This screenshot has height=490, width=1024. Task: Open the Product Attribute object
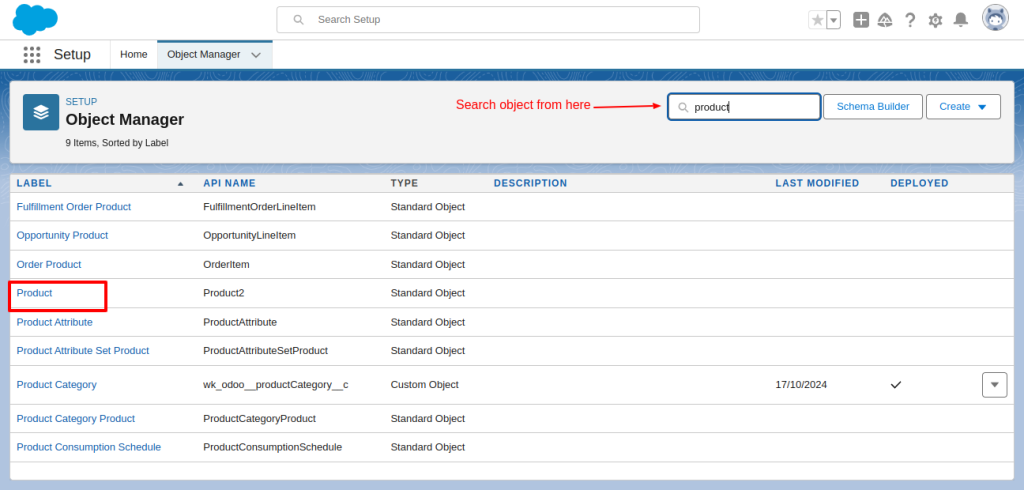[x=54, y=322]
